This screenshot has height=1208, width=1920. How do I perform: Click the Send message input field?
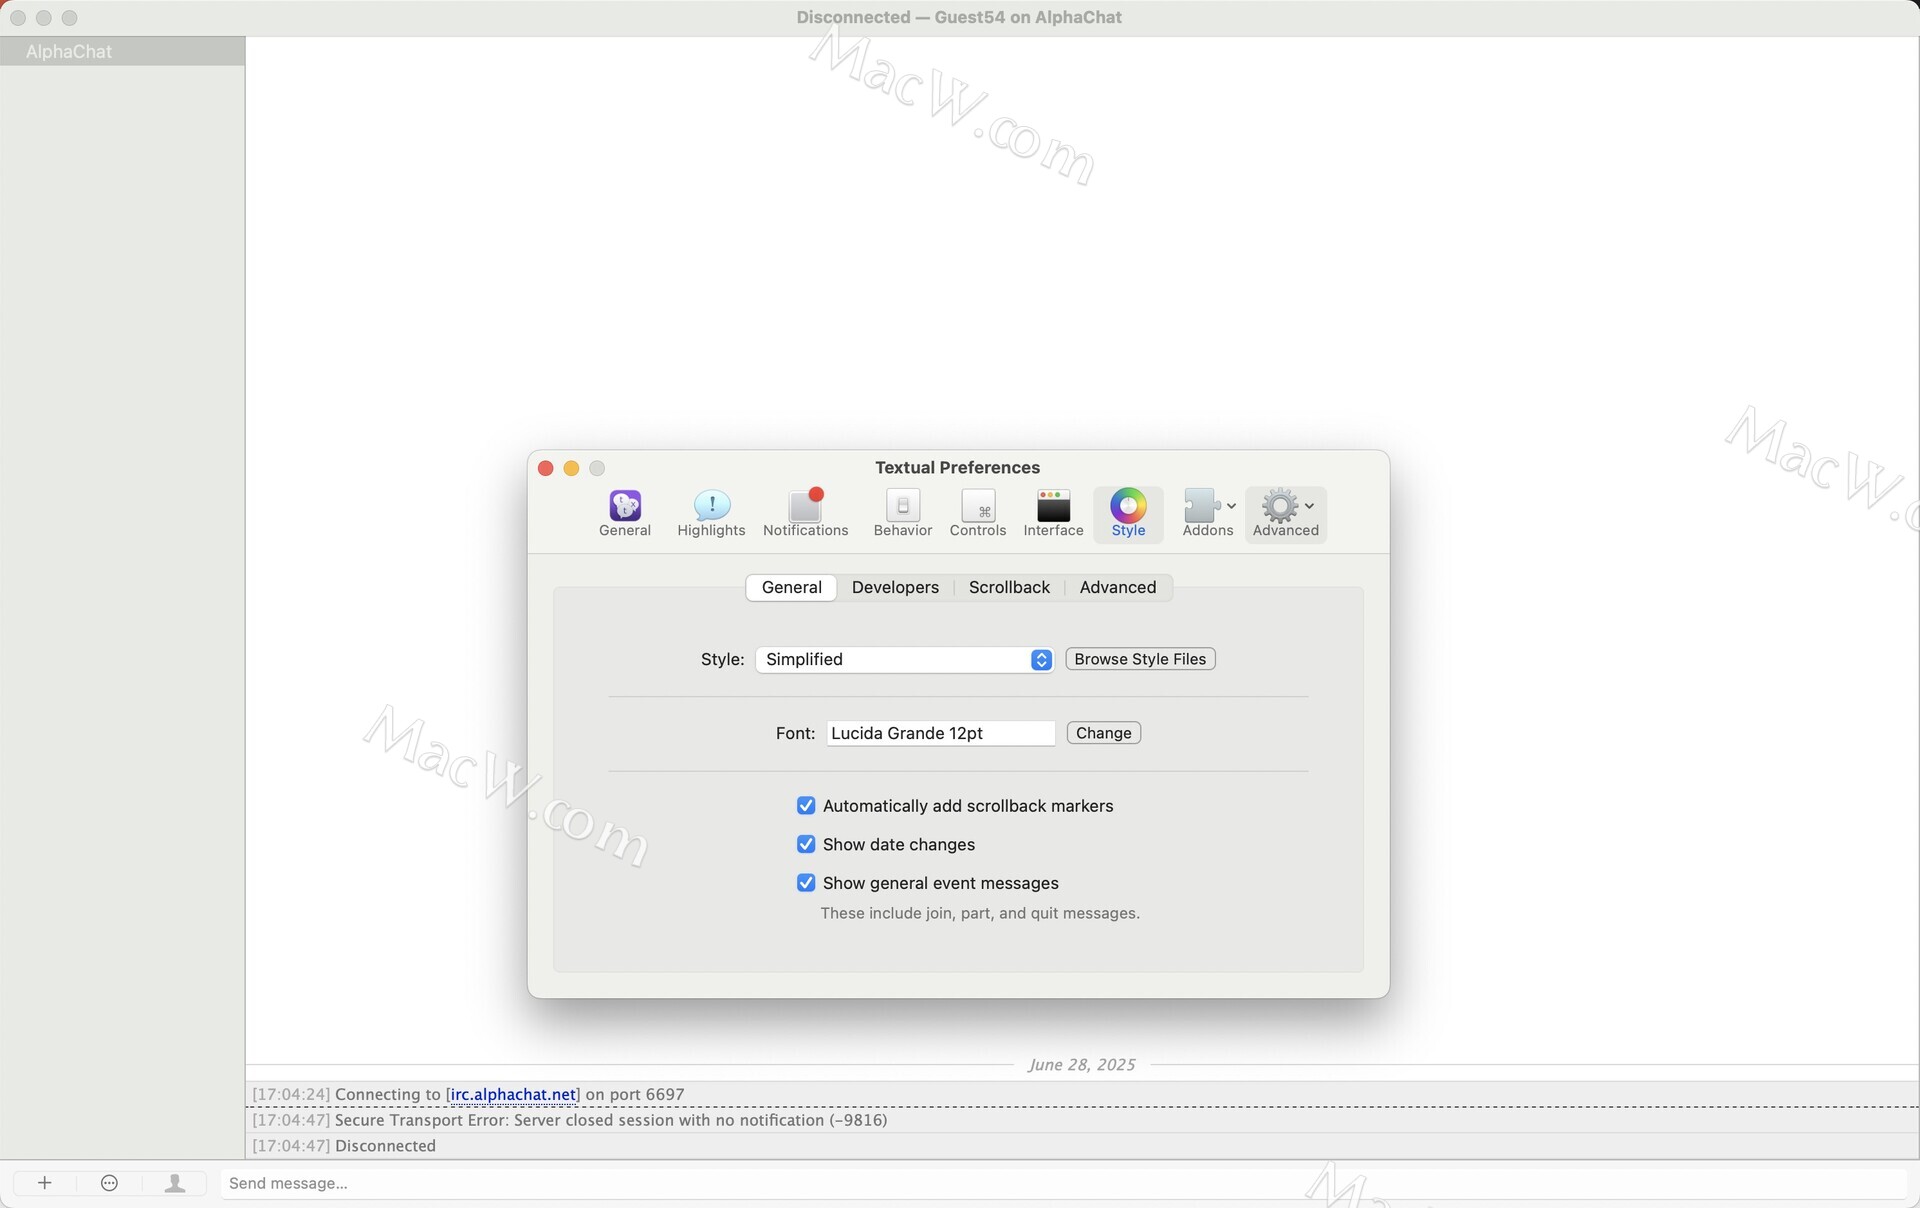click(1063, 1183)
